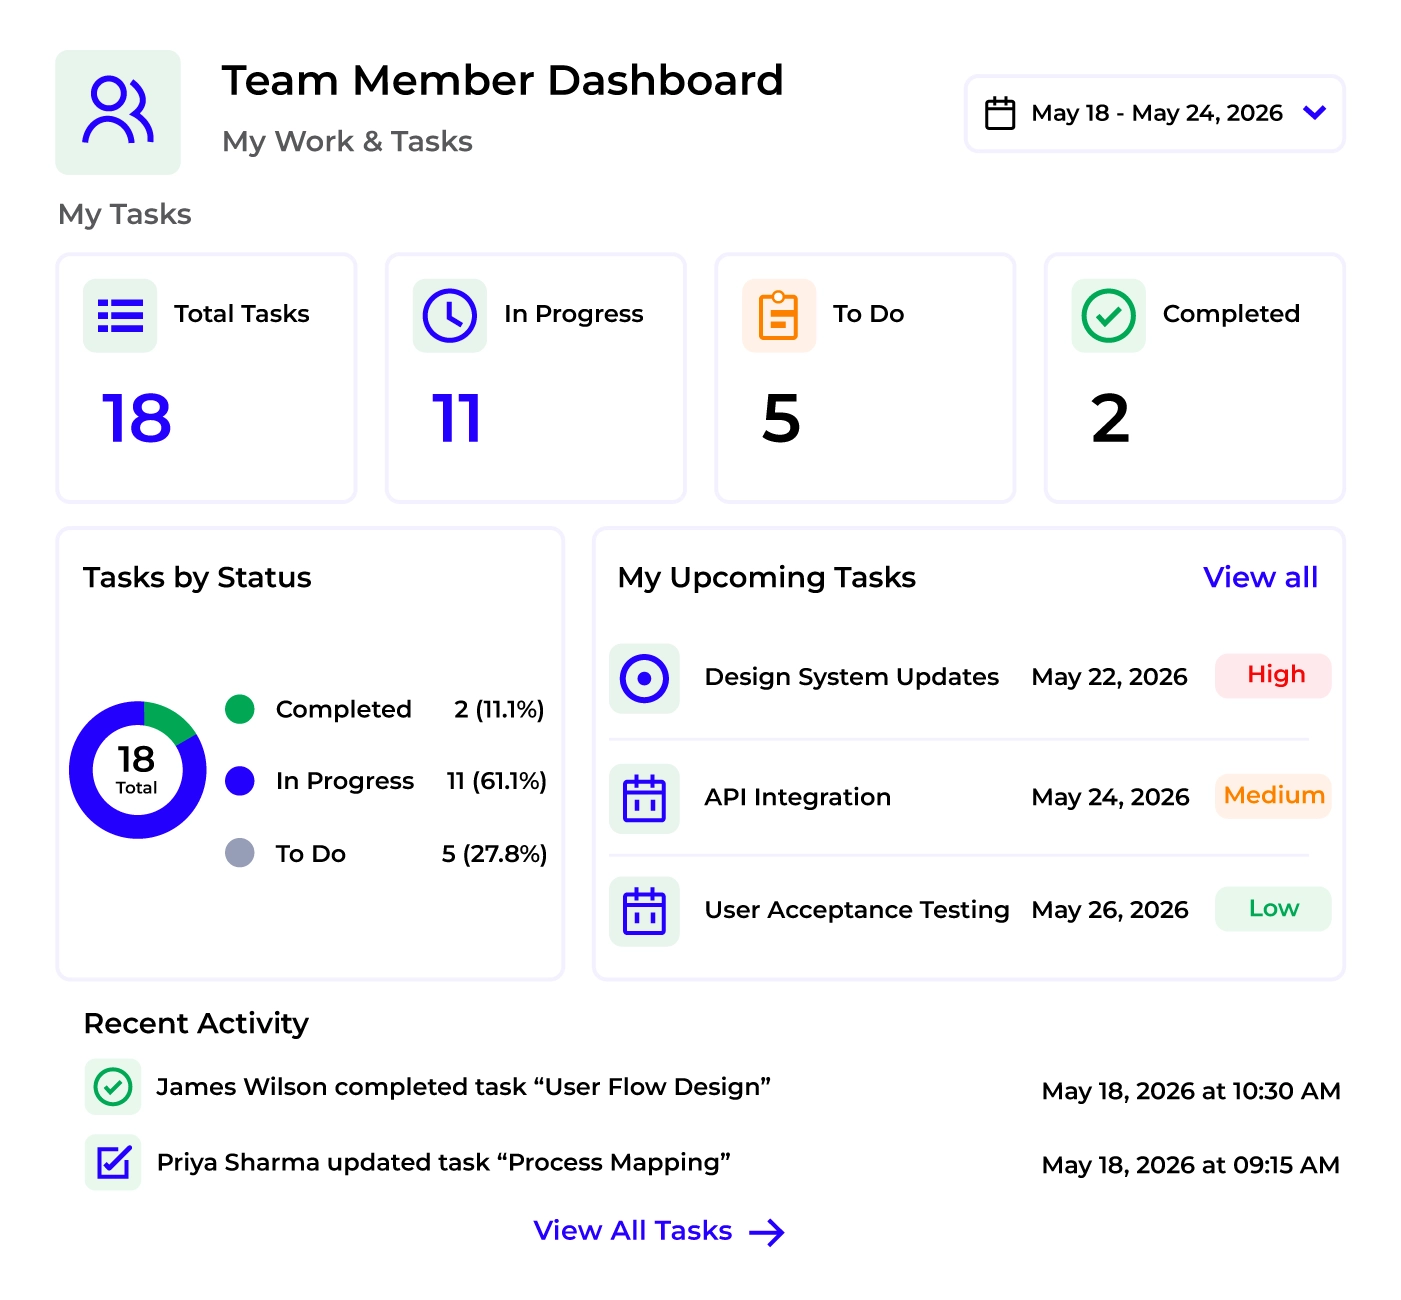The image size is (1401, 1300).
Task: Click the calendar icon for API Integration
Action: pos(644,798)
